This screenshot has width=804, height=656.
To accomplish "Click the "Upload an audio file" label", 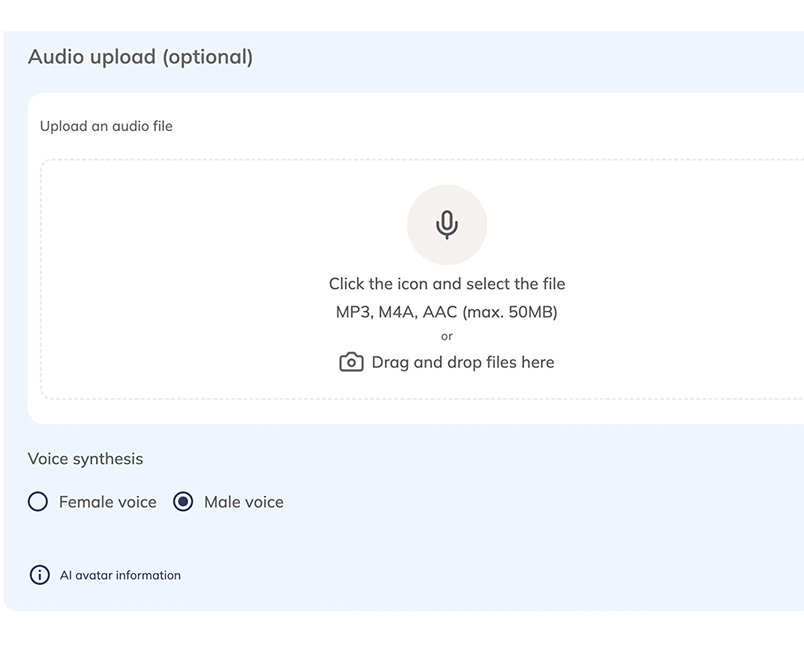I will pyautogui.click(x=106, y=126).
